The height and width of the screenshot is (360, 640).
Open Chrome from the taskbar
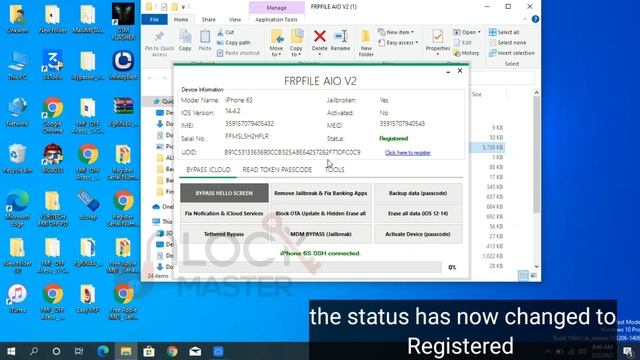(172, 351)
